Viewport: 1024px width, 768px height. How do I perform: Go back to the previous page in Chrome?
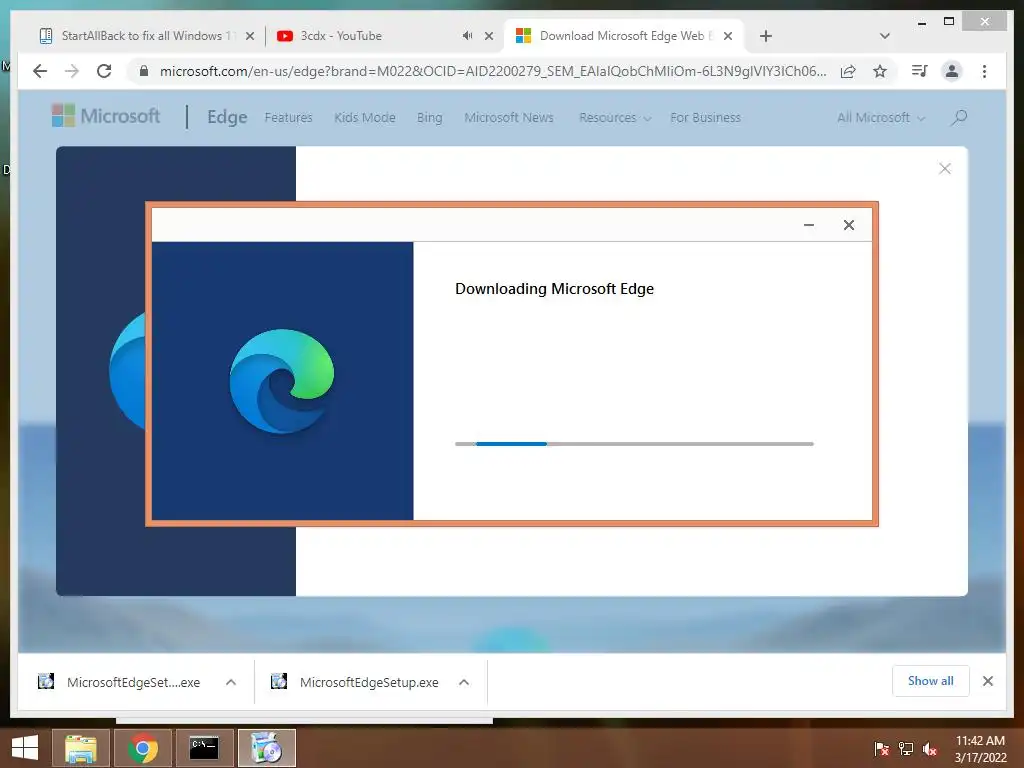40,71
